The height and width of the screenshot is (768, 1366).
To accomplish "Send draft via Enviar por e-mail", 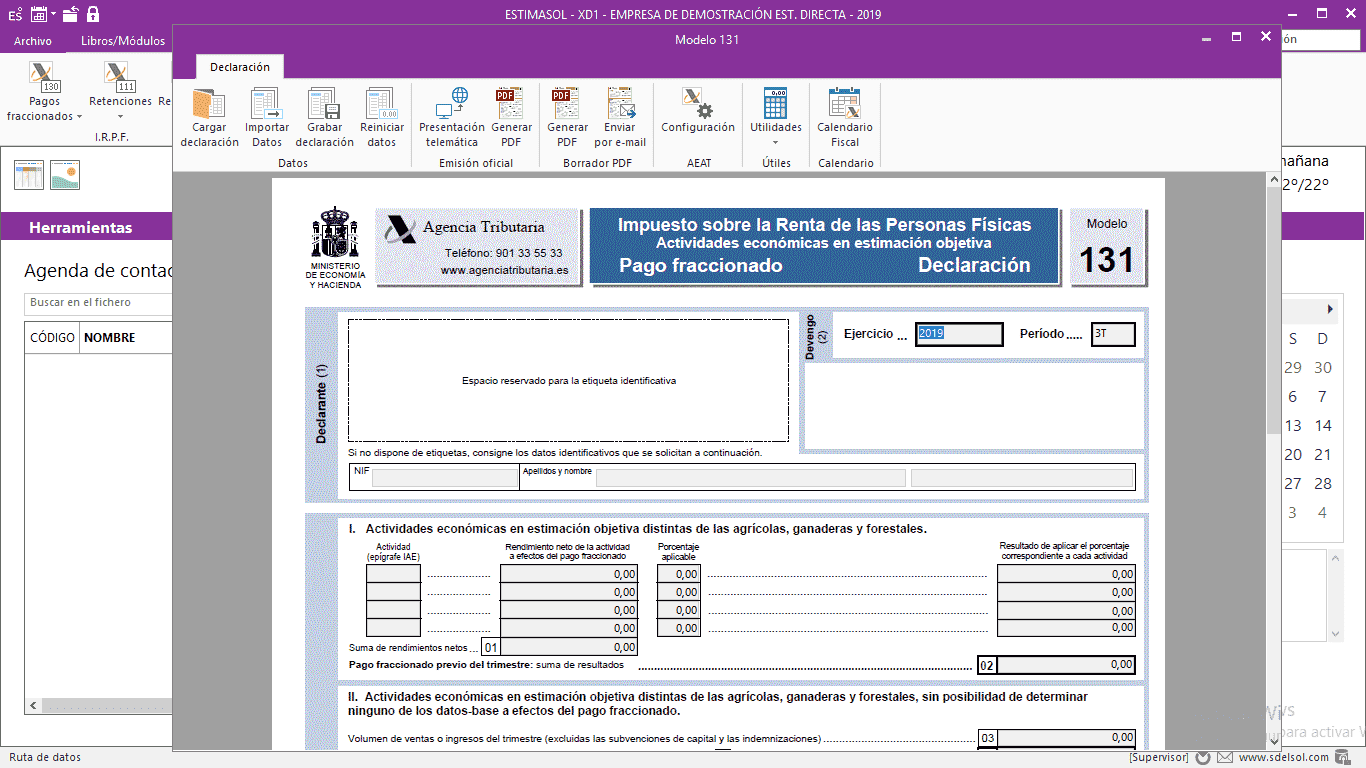I will click(x=620, y=118).
